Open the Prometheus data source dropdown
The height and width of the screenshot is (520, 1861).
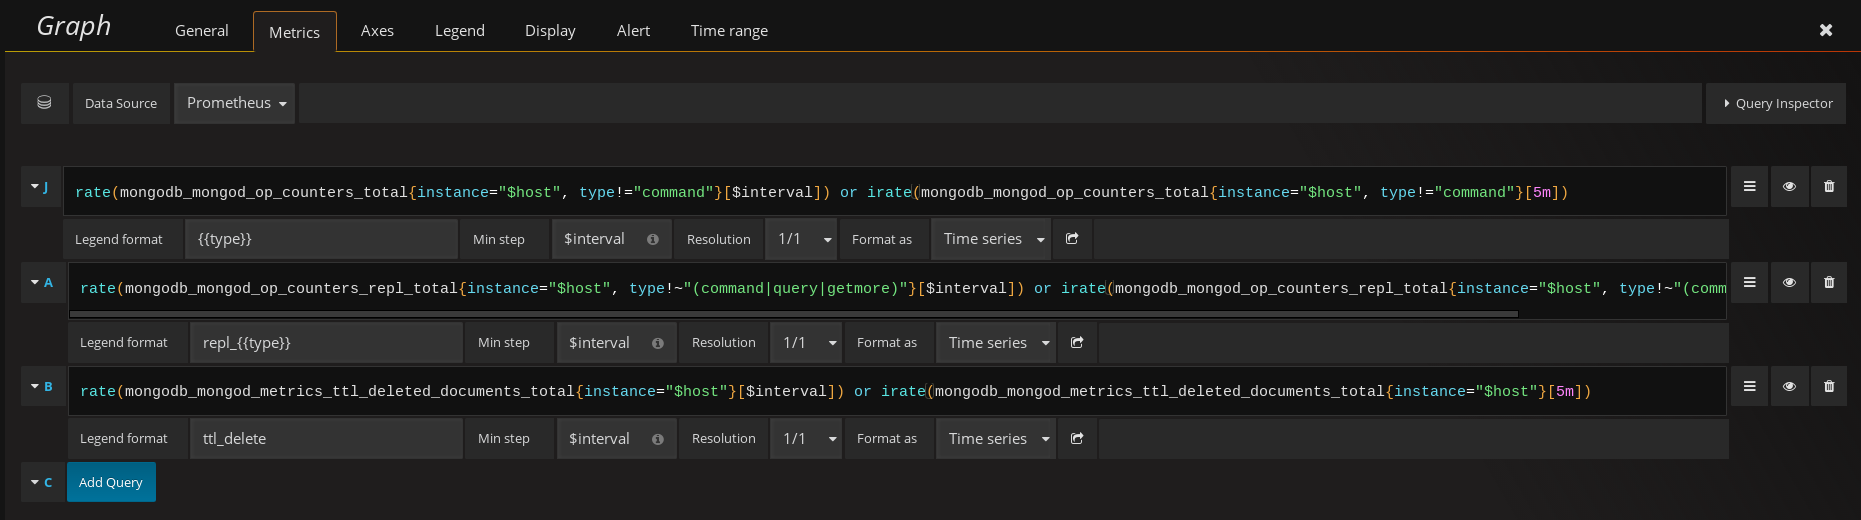pos(235,103)
